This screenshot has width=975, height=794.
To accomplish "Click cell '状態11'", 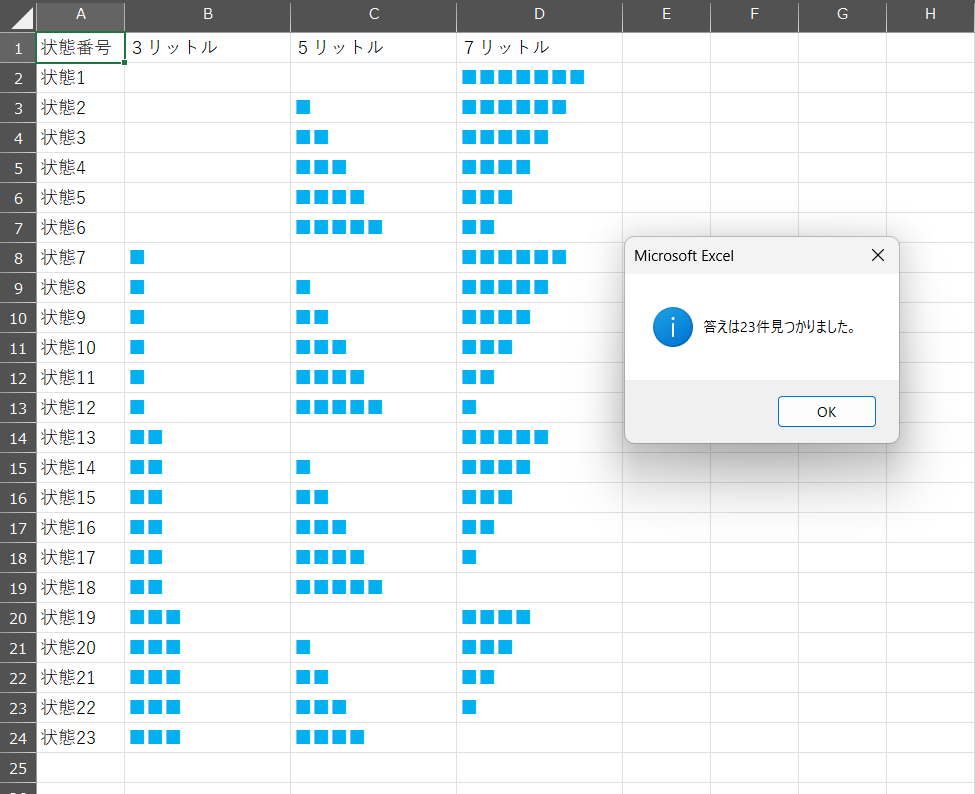I will [x=80, y=377].
